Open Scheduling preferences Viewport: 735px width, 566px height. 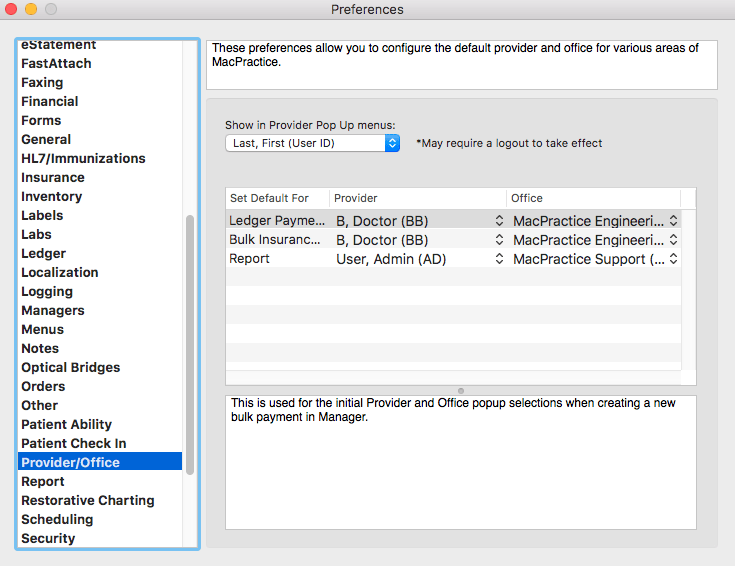point(57,520)
